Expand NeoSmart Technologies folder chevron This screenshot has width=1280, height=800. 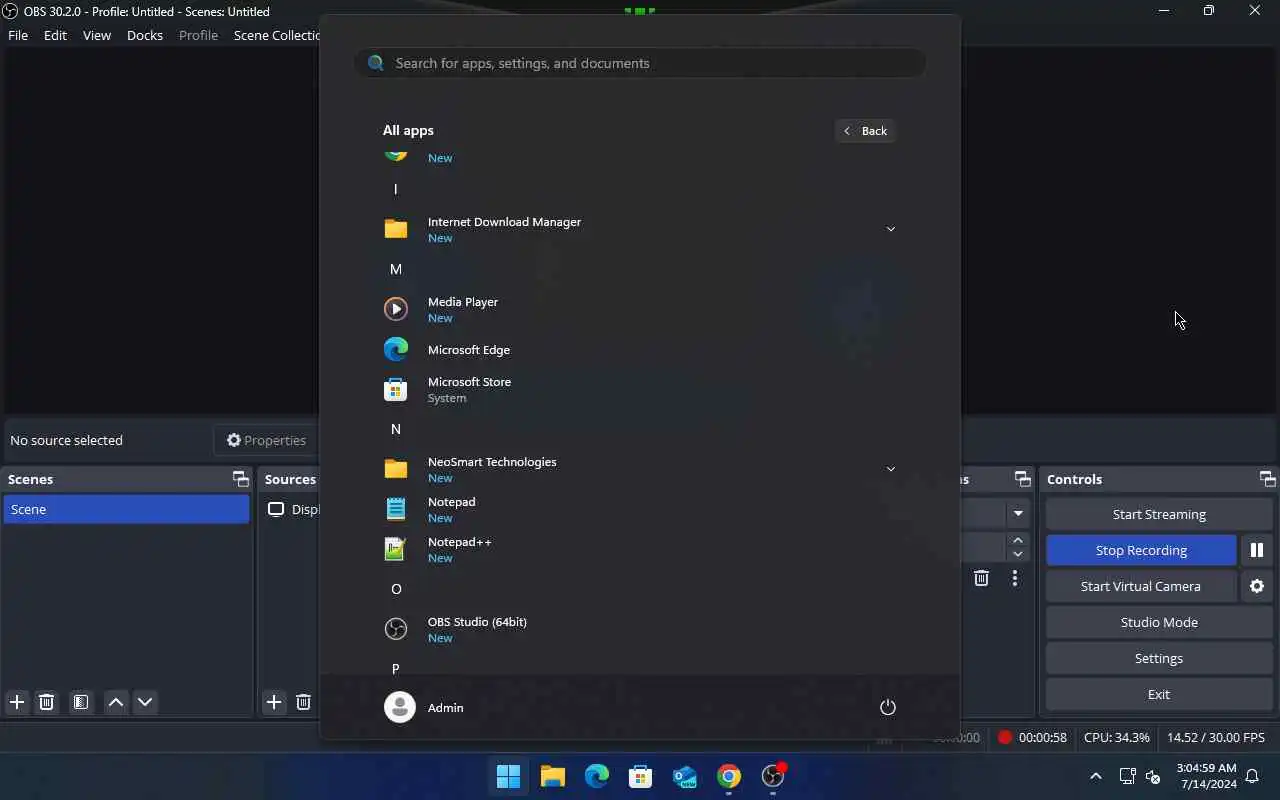pos(890,469)
